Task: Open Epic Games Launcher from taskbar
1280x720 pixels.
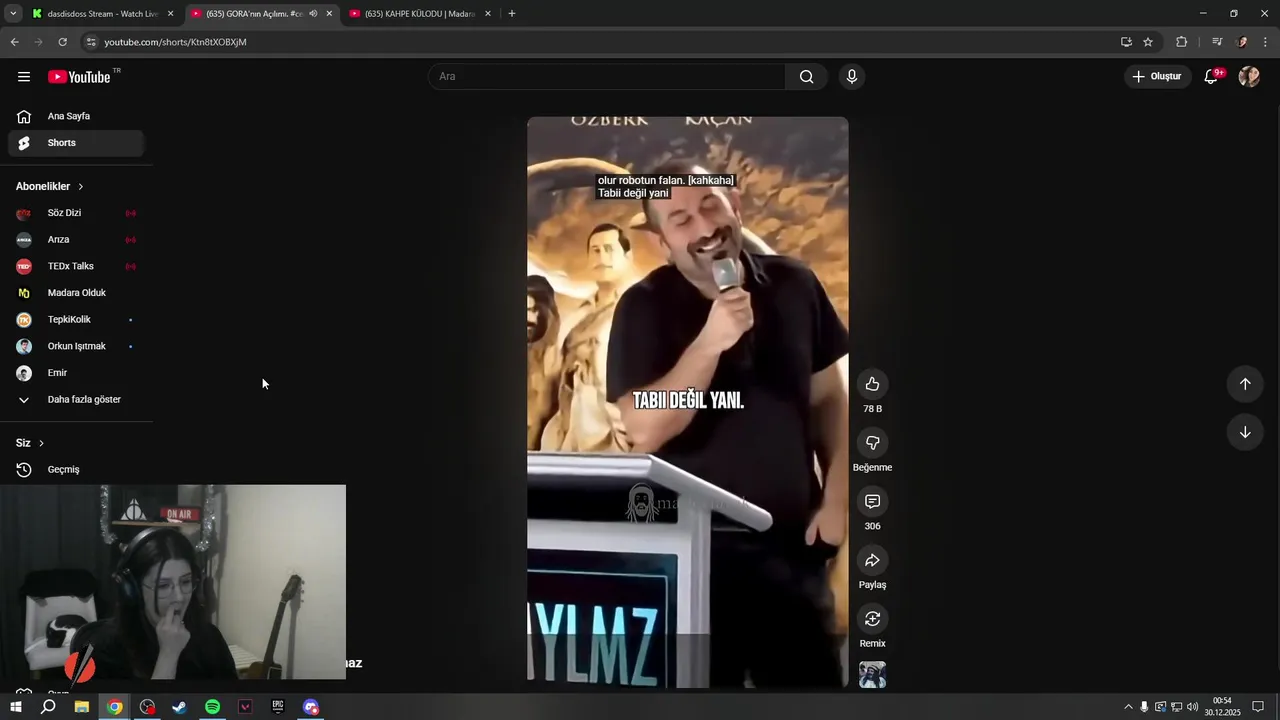Action: coord(278,707)
